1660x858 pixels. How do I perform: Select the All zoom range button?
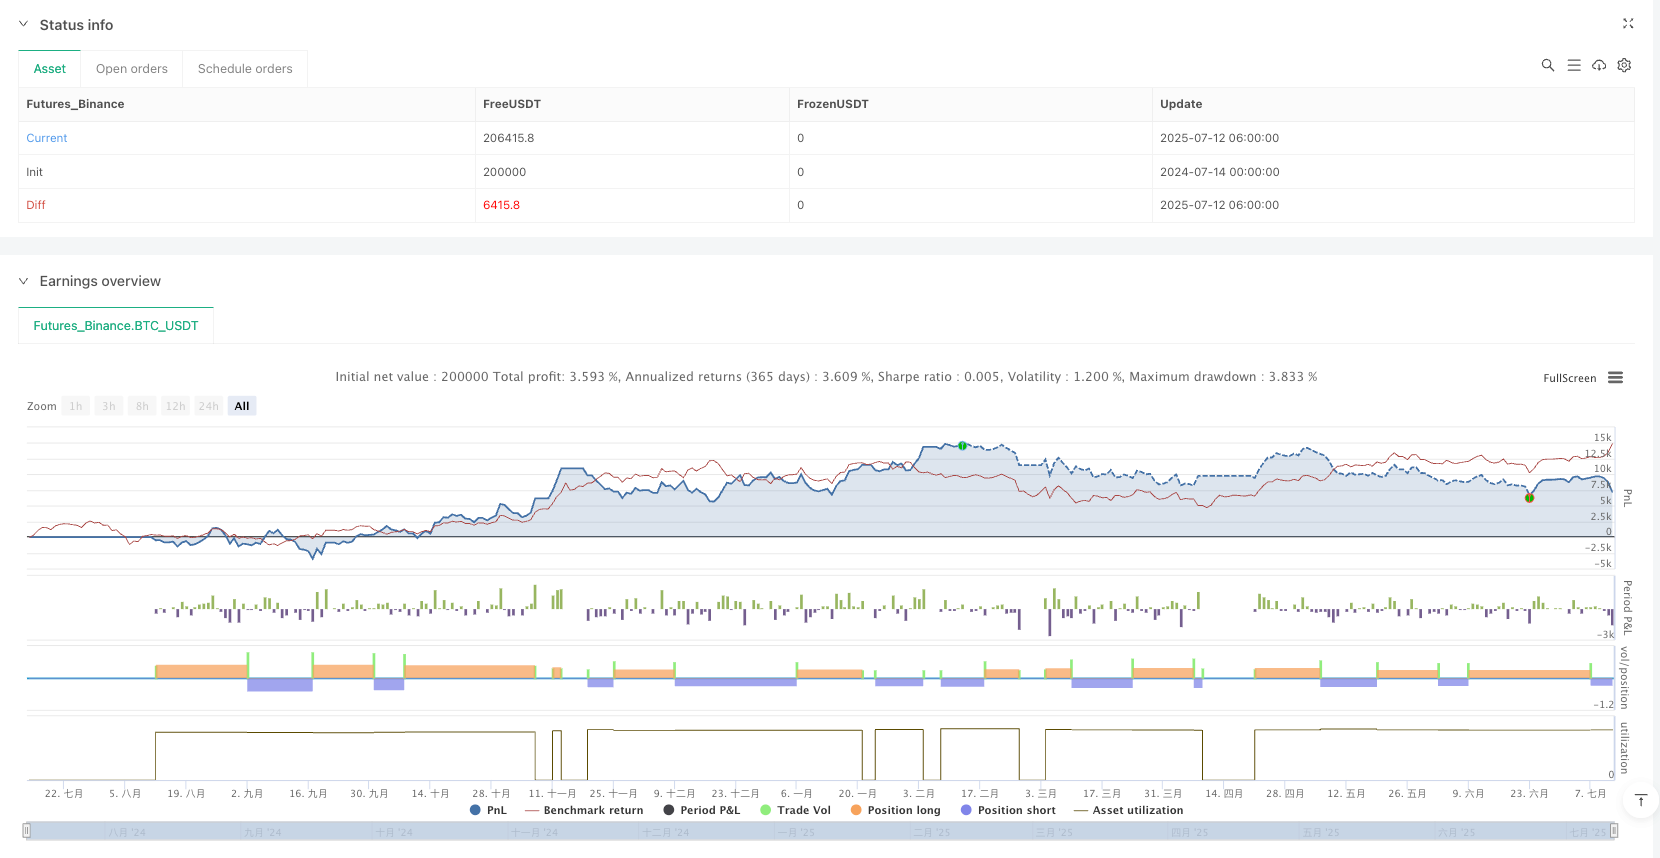242,406
